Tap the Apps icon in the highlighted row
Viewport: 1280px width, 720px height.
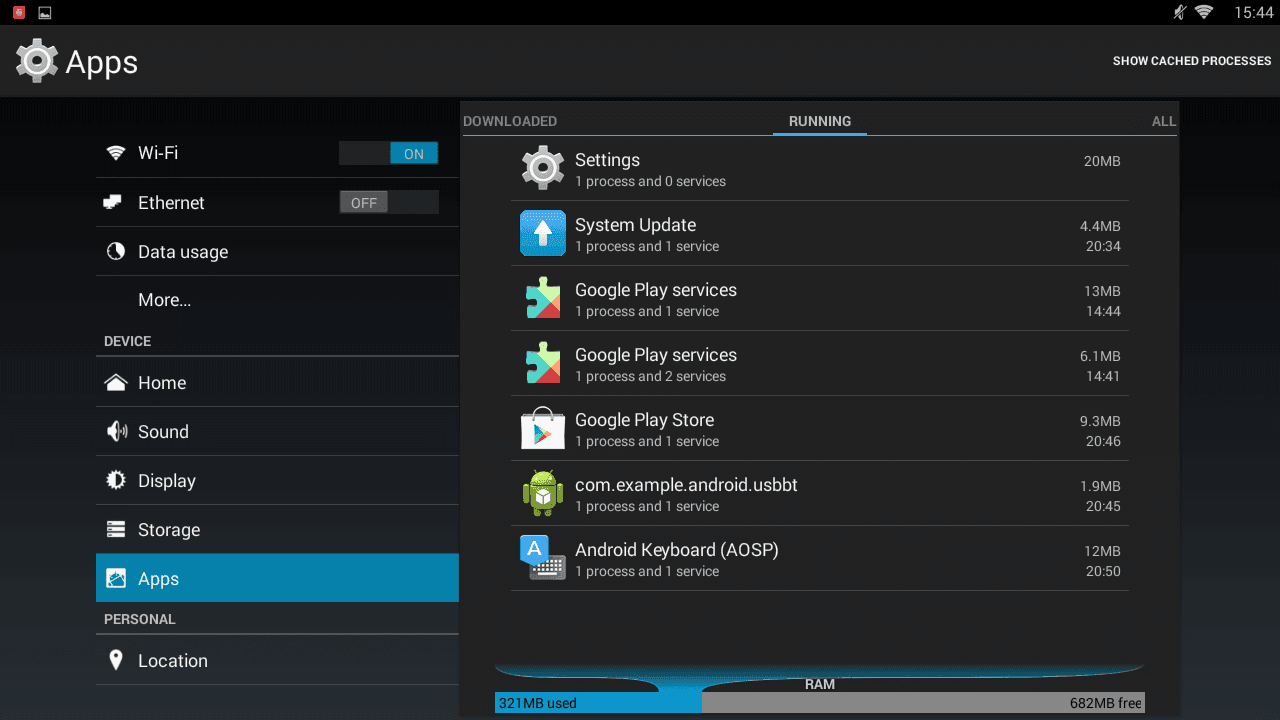click(x=116, y=578)
